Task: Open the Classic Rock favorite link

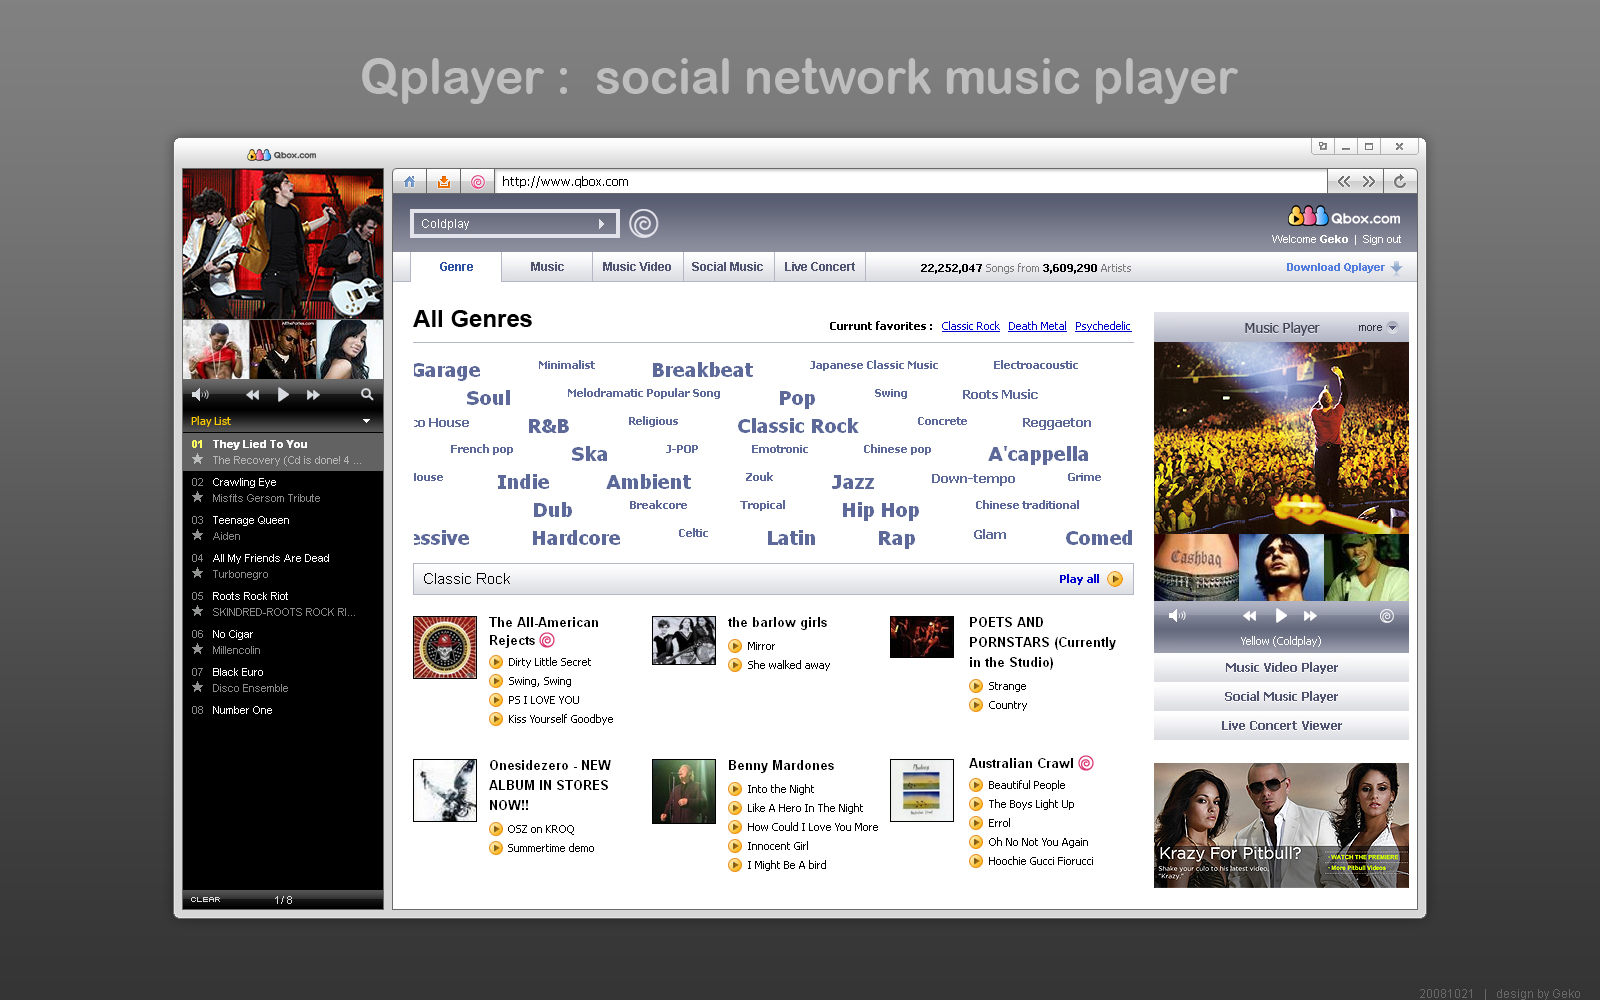Action: pyautogui.click(x=970, y=326)
